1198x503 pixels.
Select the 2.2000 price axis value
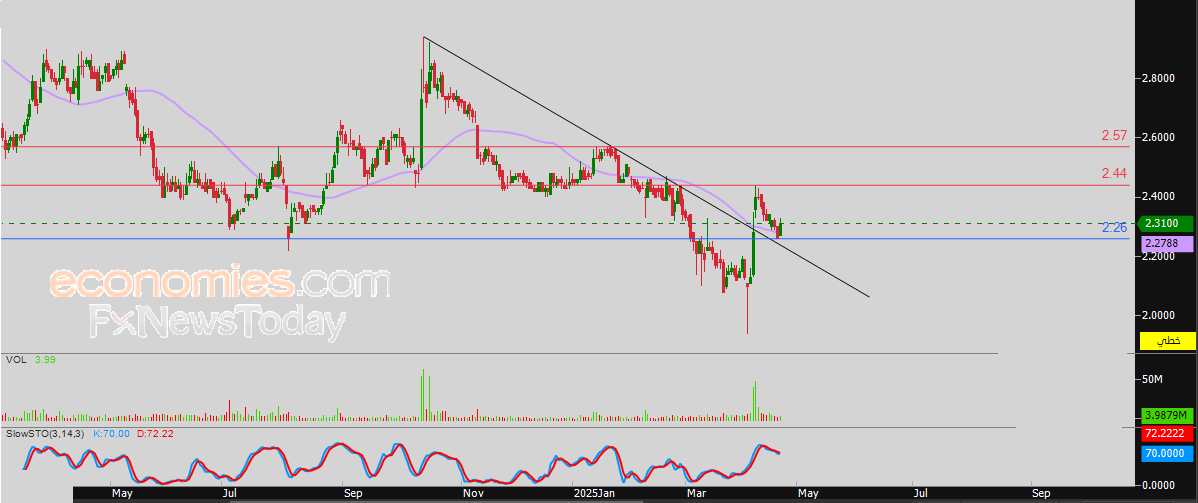(1160, 256)
